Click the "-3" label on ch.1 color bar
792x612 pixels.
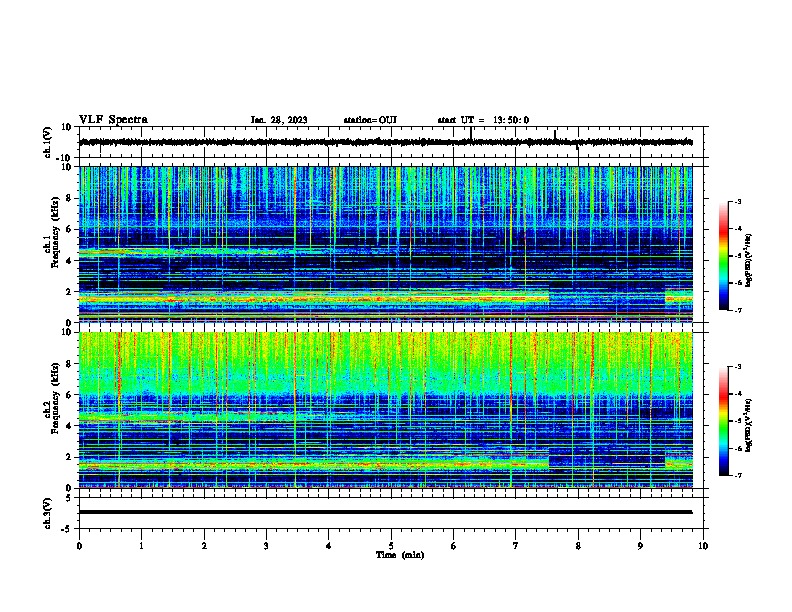[737, 201]
